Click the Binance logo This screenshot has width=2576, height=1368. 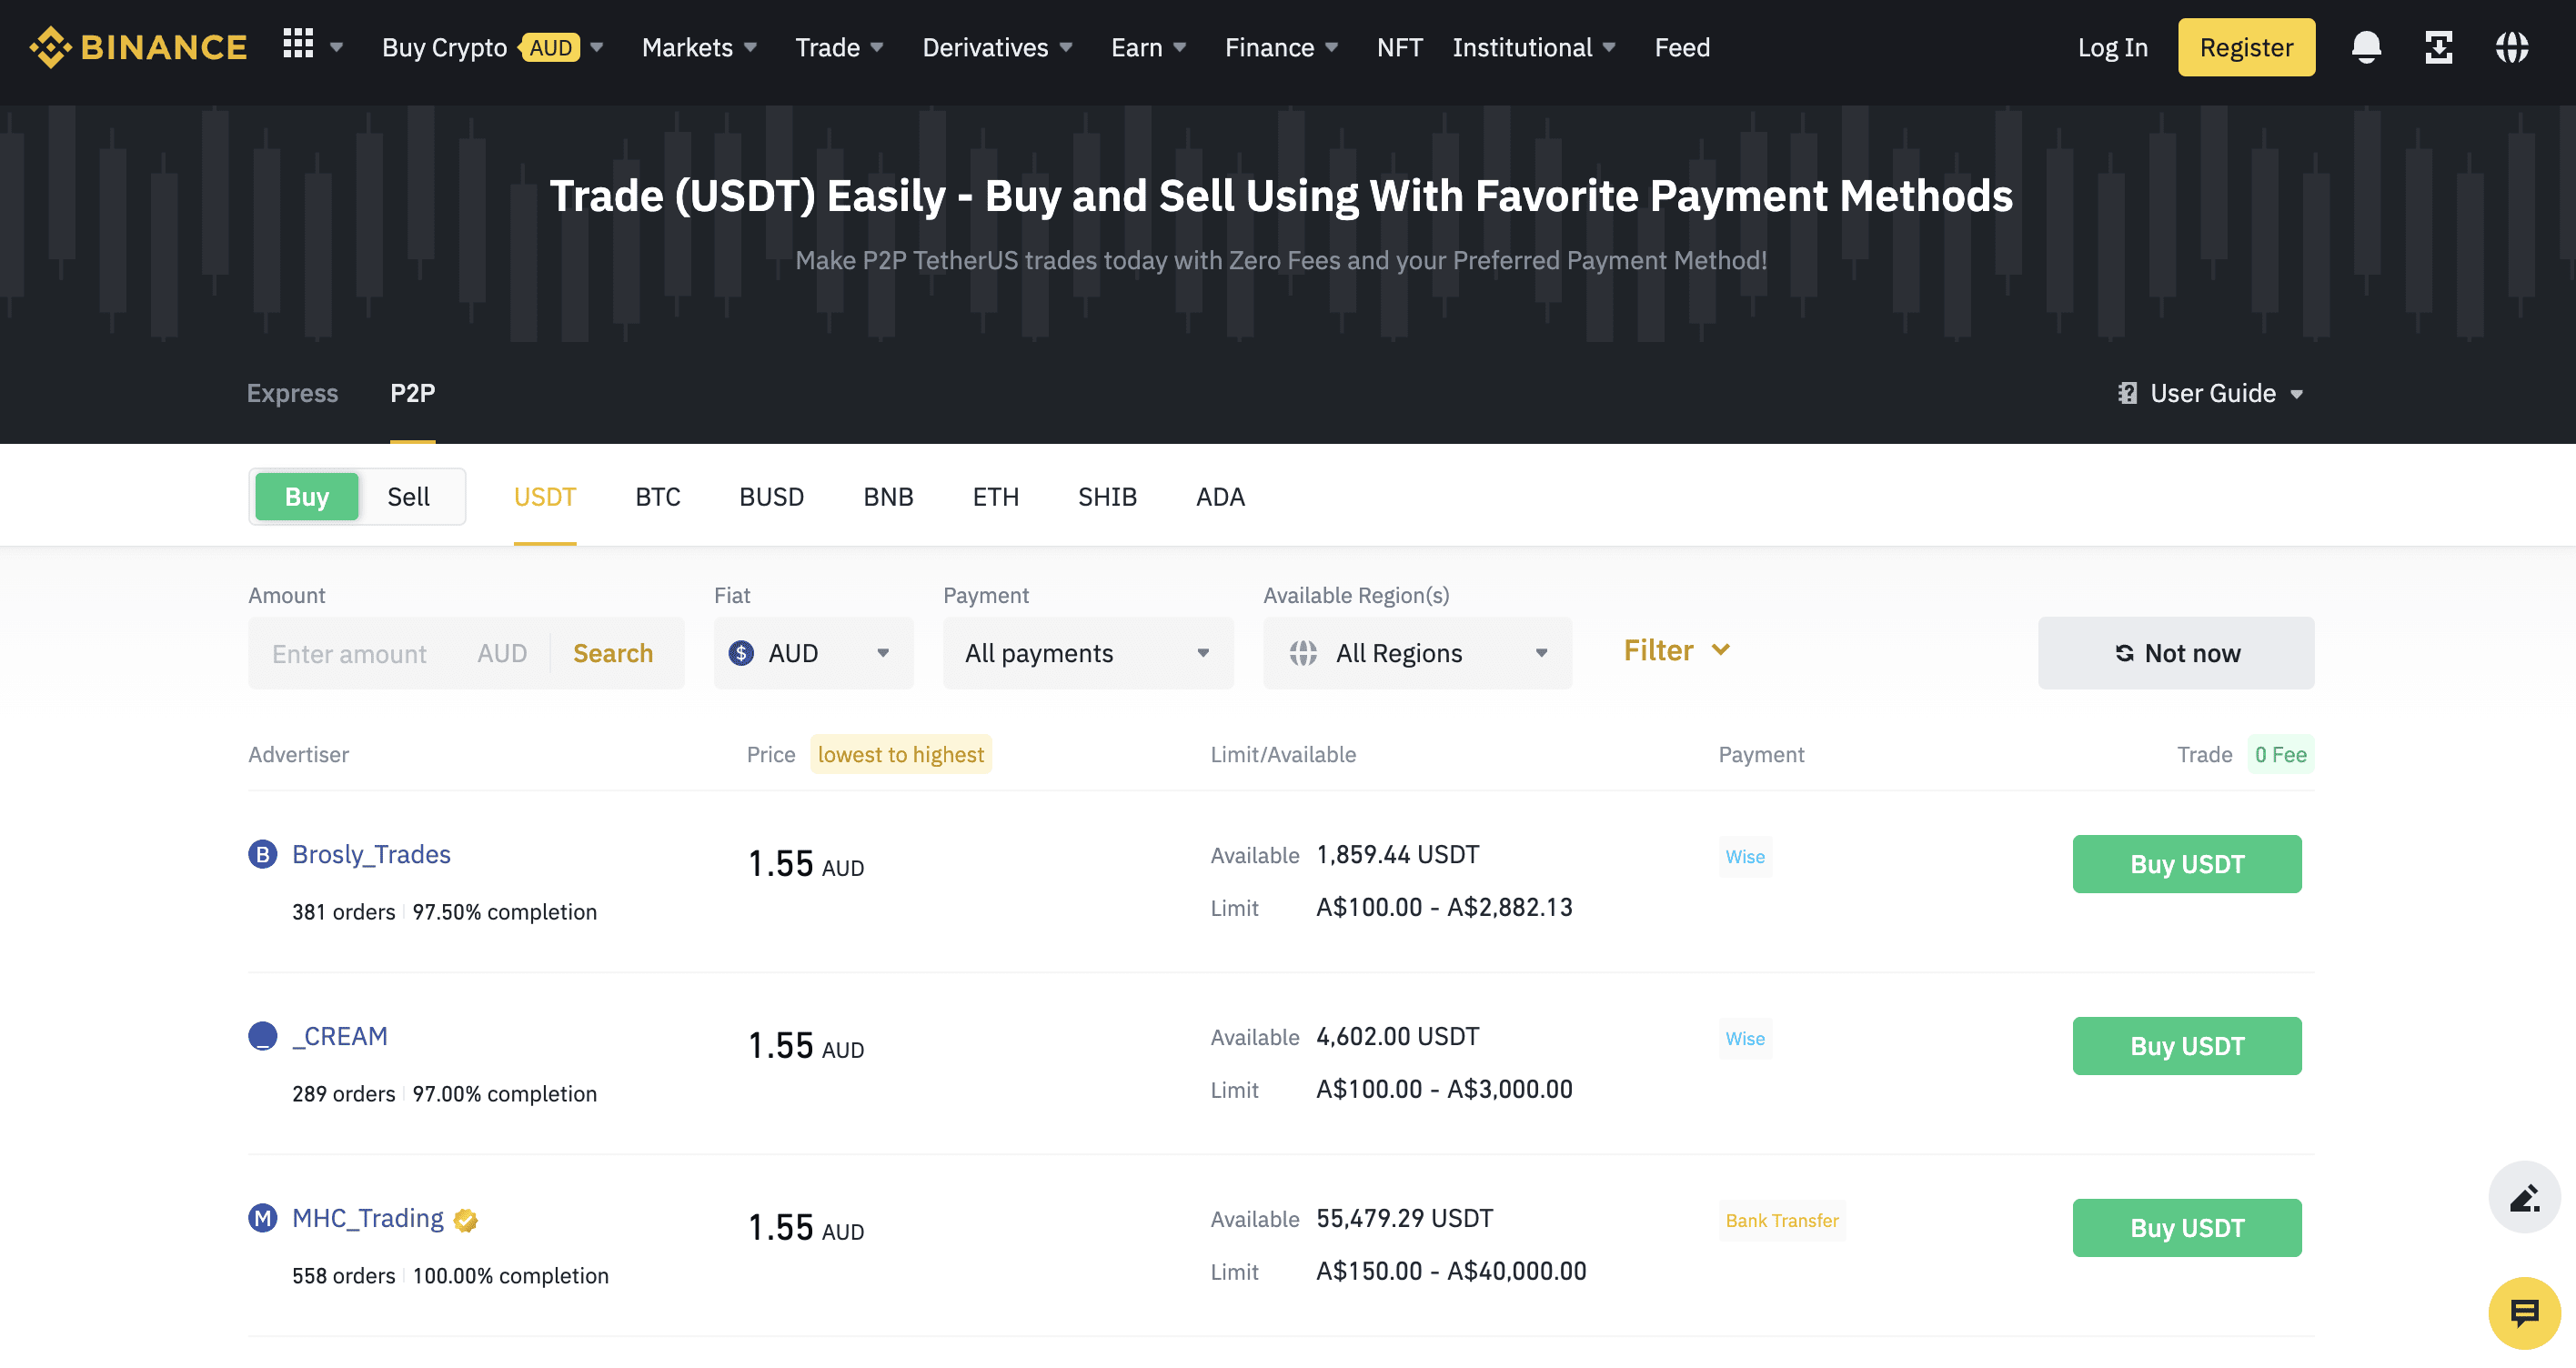(138, 47)
